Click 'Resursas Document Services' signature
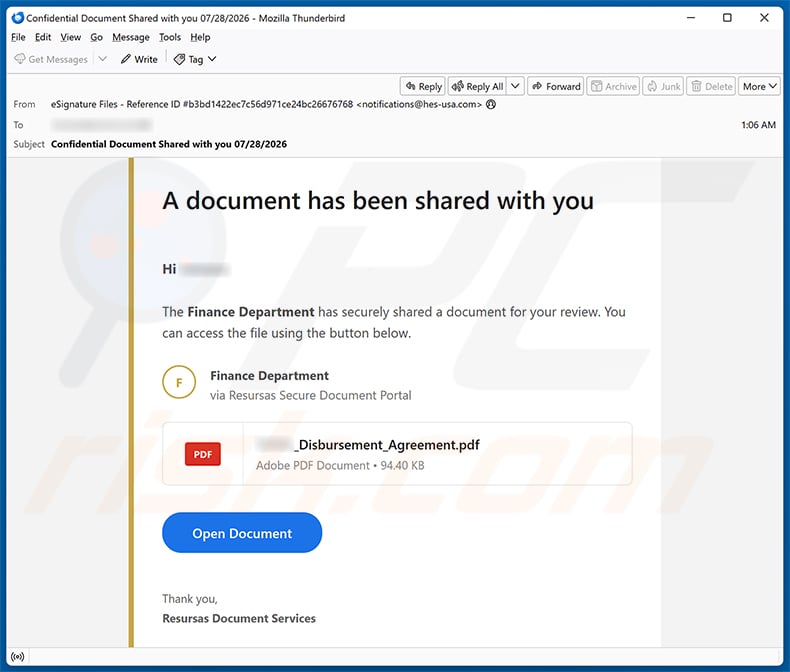 coord(239,618)
